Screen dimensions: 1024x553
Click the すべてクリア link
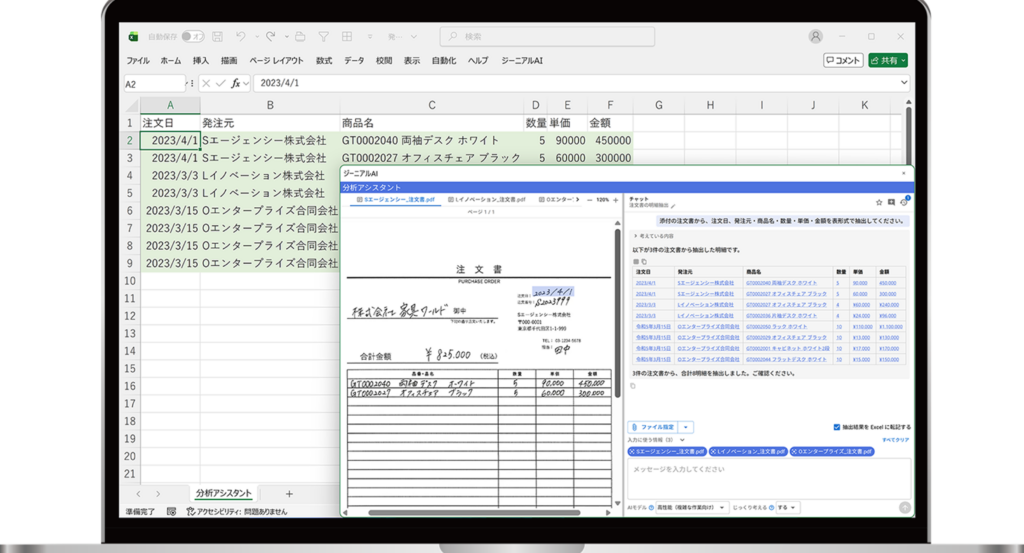tap(895, 440)
